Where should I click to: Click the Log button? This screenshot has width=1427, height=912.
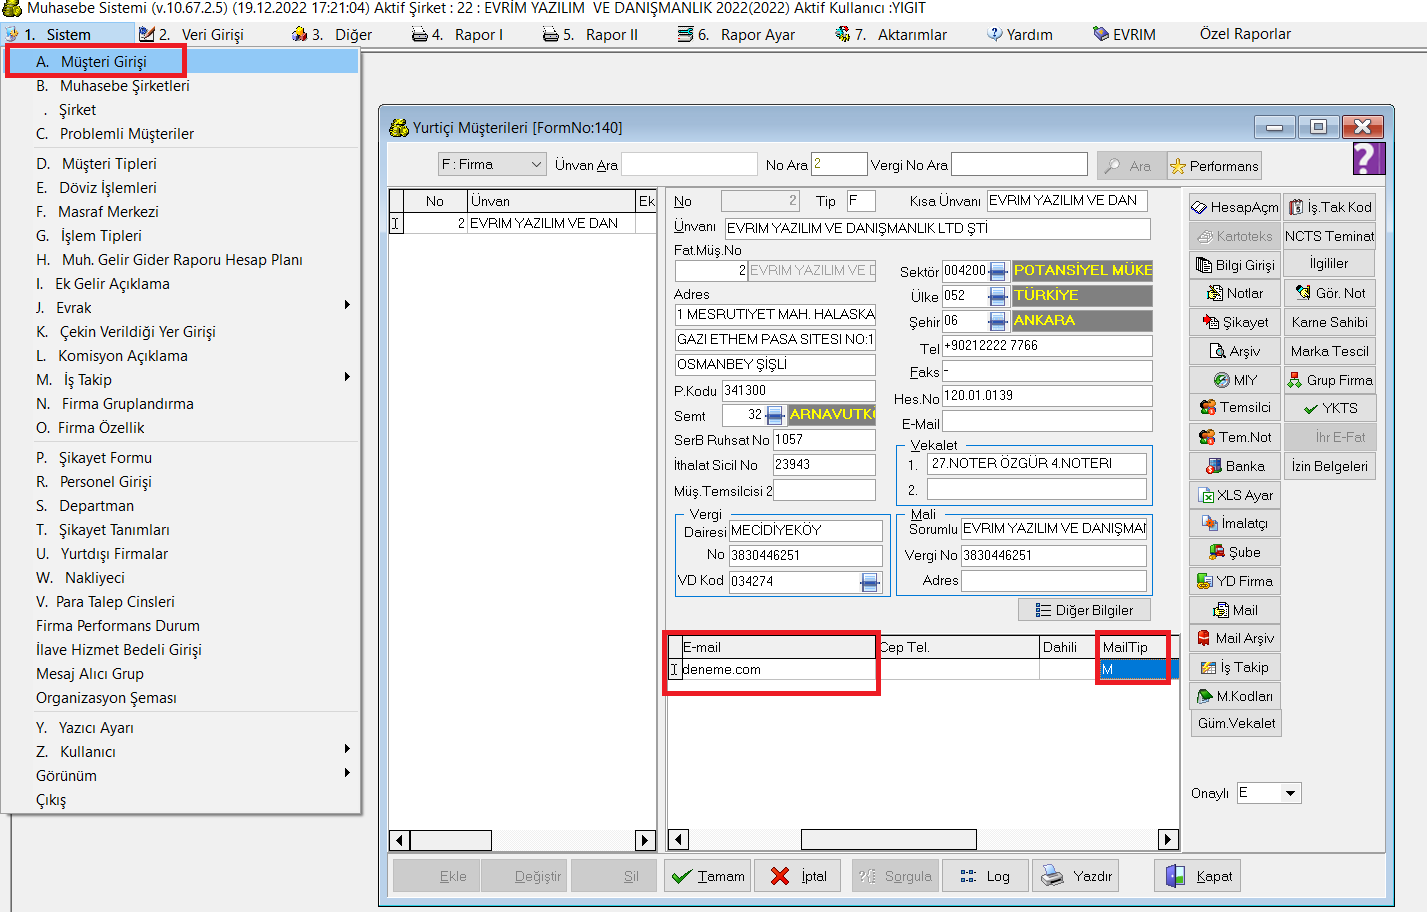pos(985,876)
